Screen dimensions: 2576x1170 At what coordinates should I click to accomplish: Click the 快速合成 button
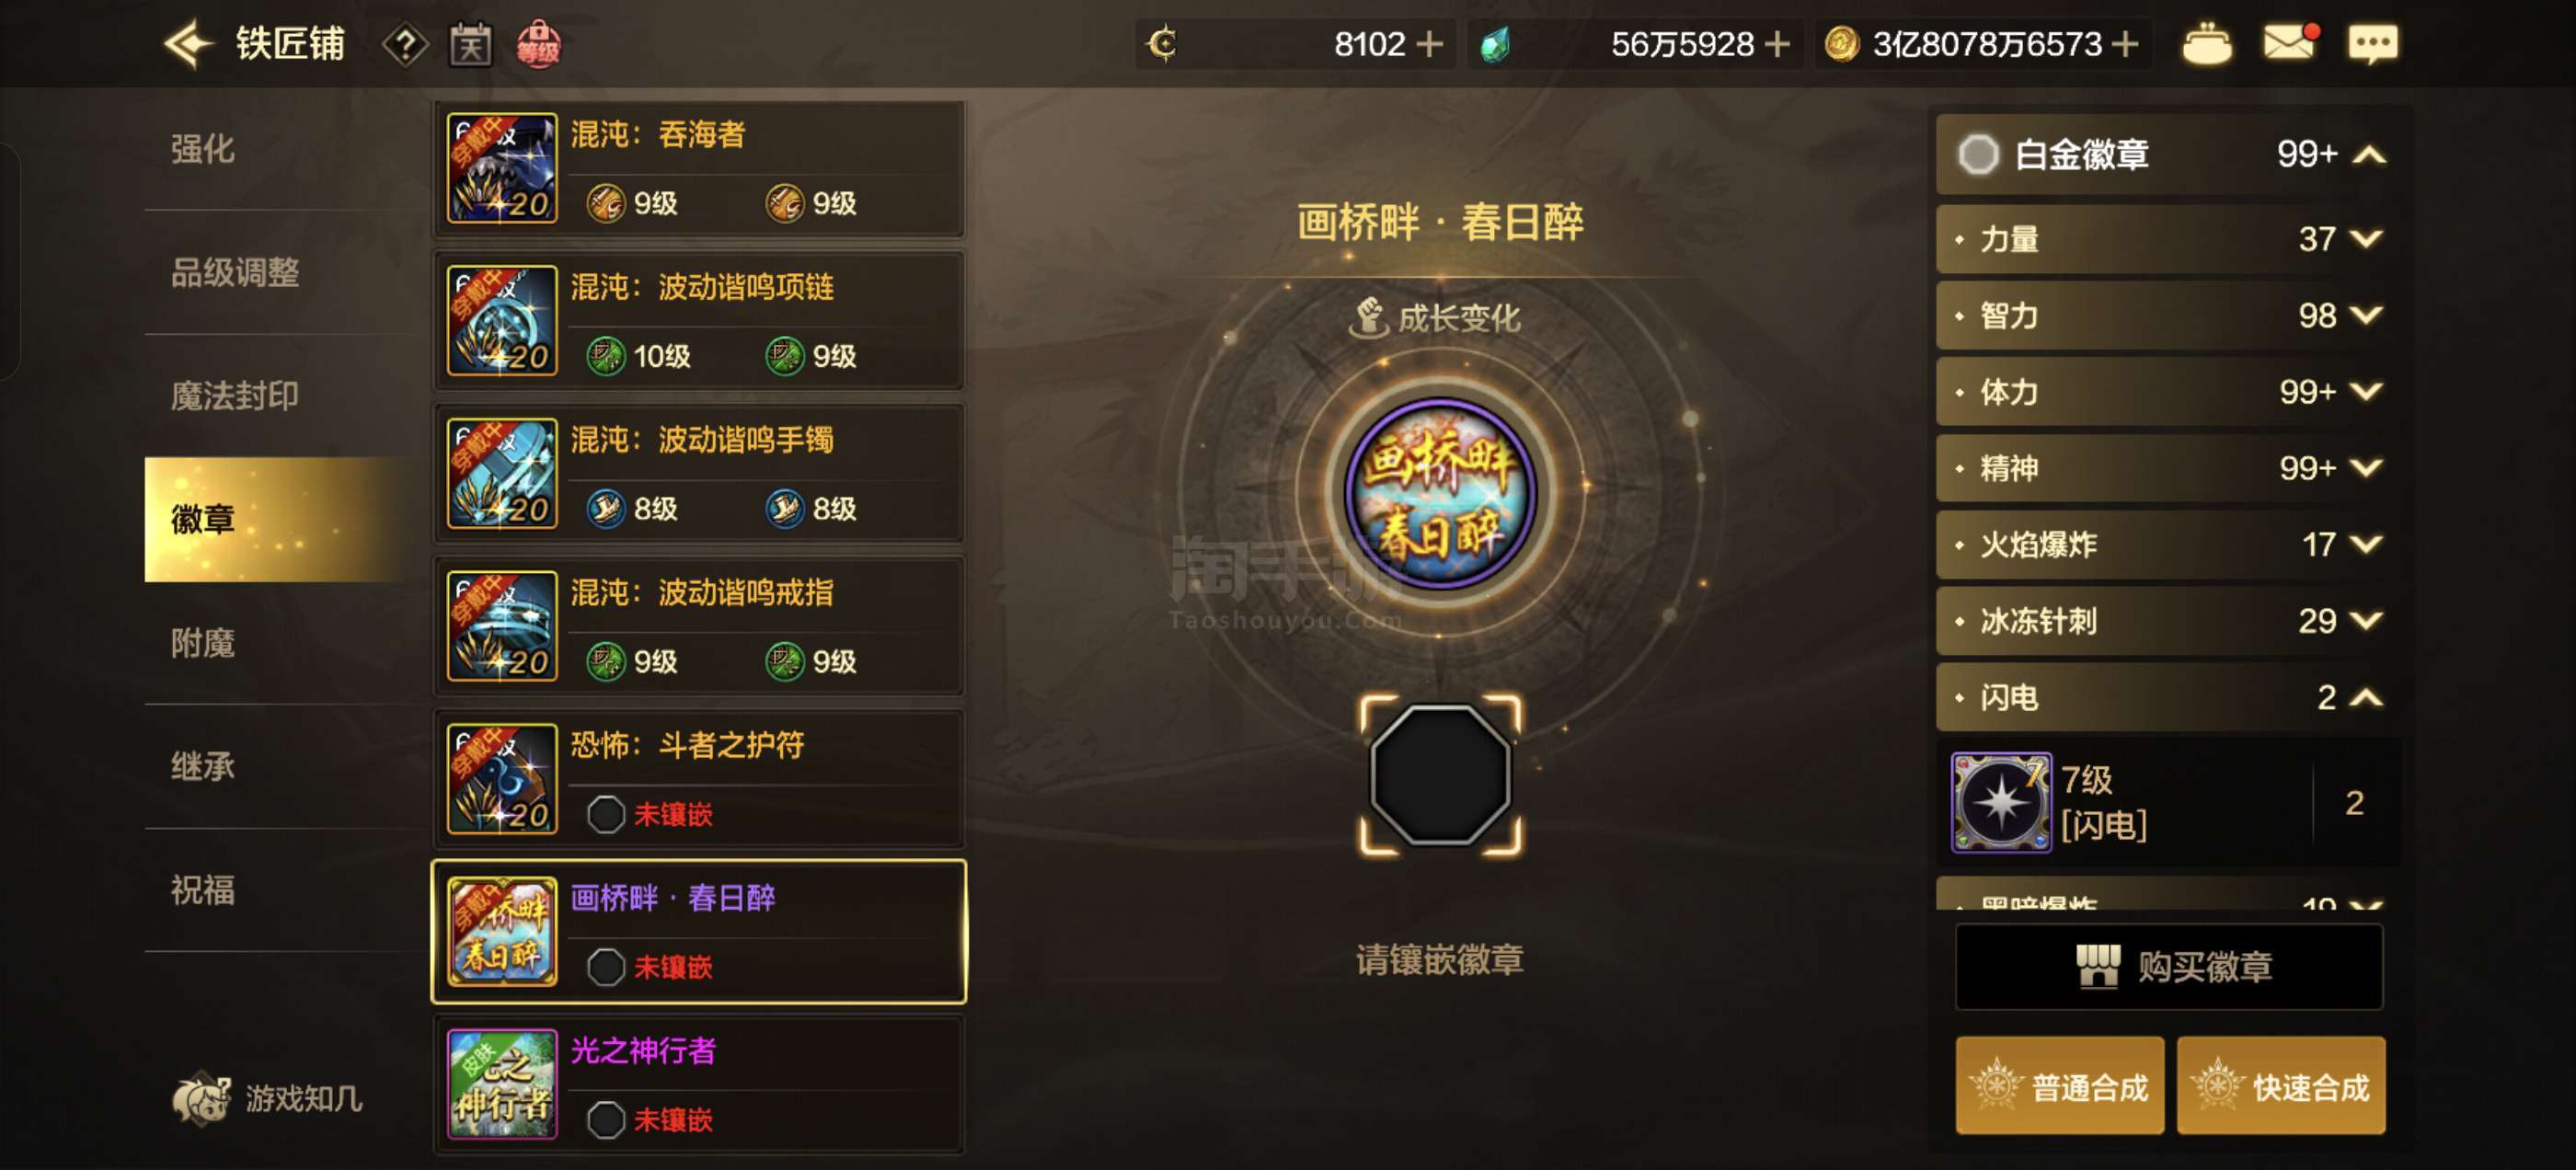[2280, 1086]
